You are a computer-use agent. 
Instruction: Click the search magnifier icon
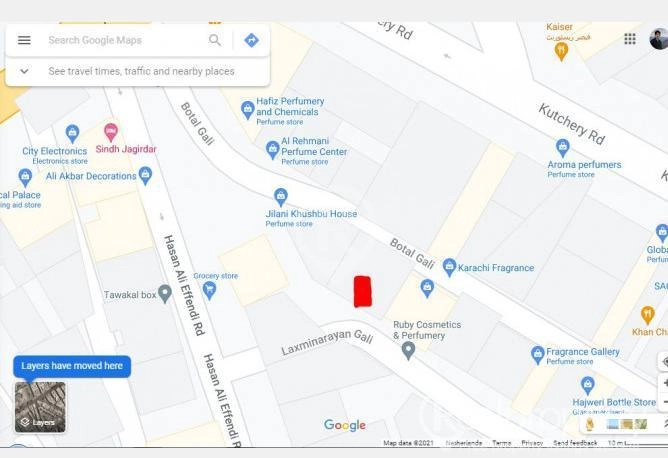(215, 40)
